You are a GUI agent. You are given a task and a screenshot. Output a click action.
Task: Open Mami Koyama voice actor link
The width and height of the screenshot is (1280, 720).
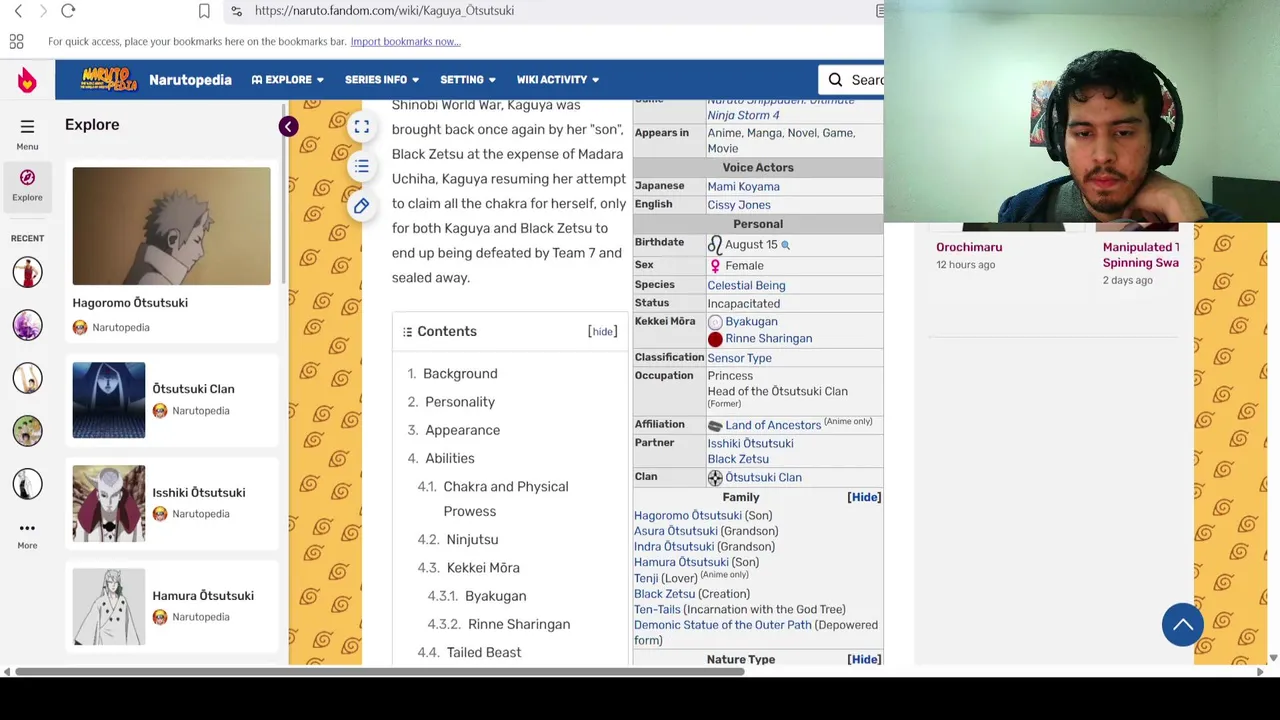tap(743, 187)
